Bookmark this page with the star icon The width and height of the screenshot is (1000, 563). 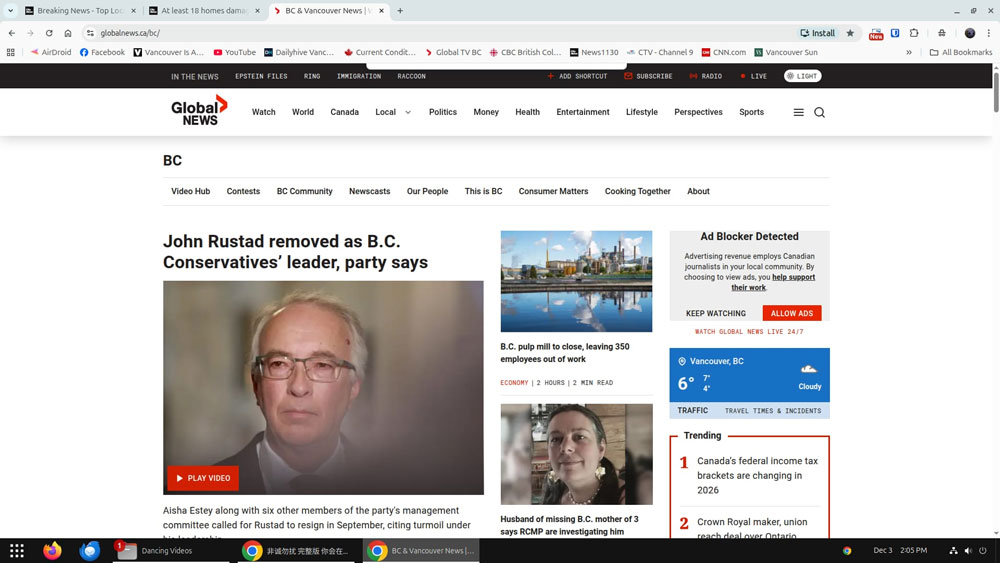[850, 33]
